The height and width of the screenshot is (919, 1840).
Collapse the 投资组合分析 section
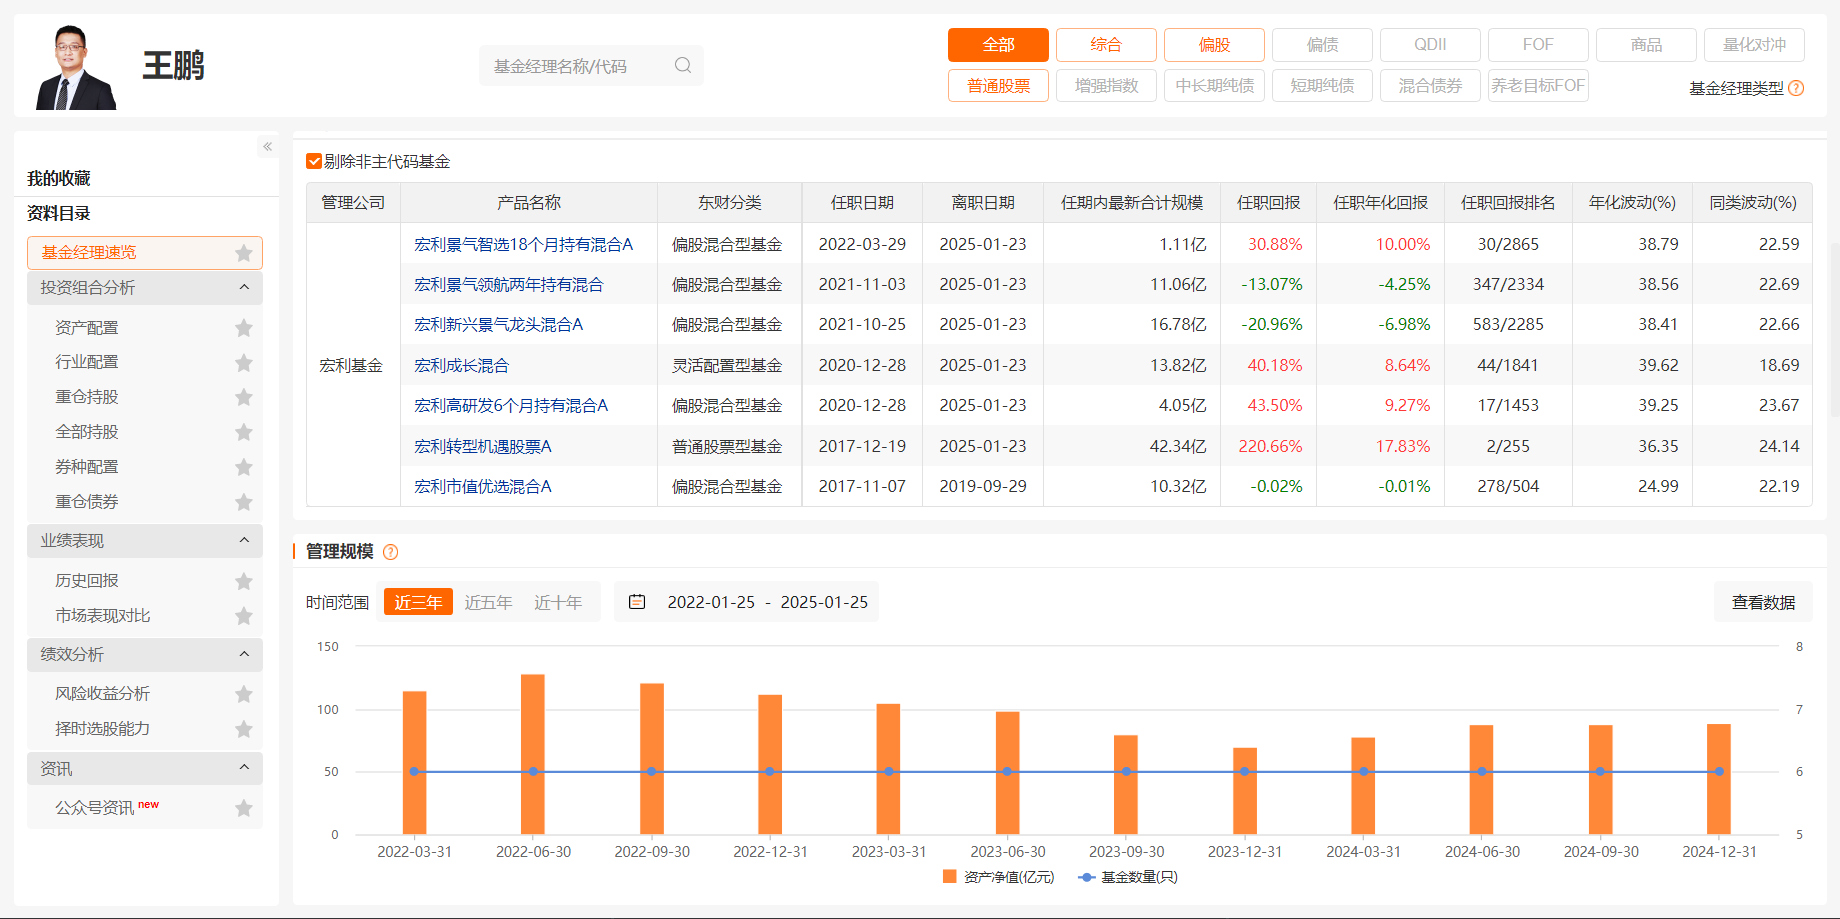click(x=244, y=288)
